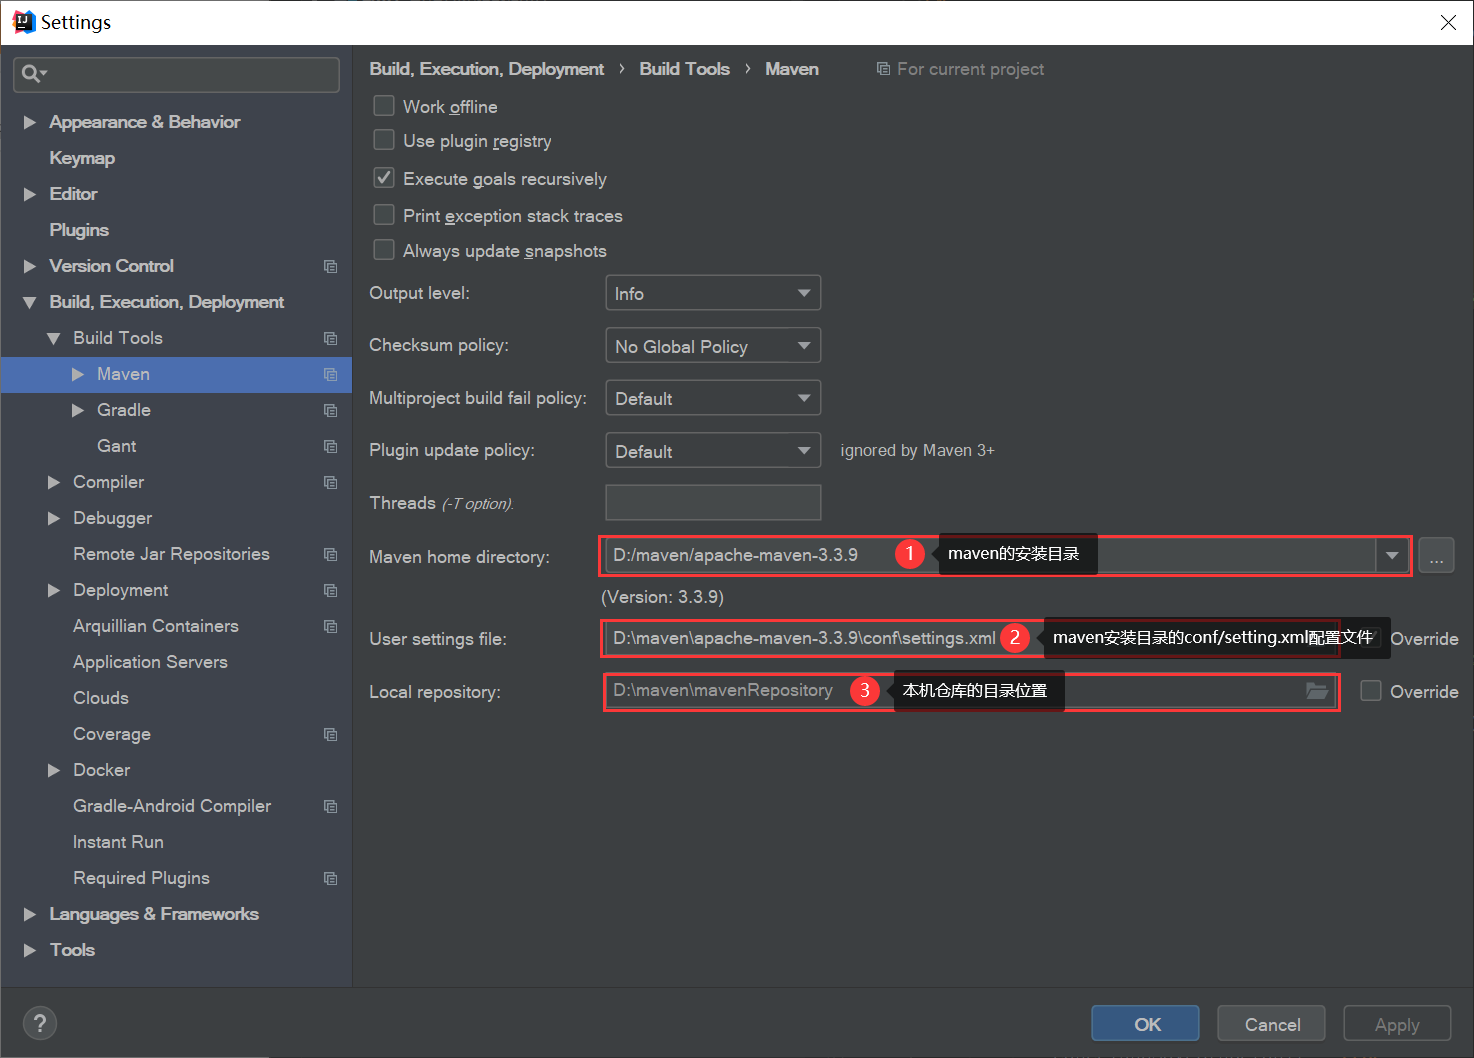The height and width of the screenshot is (1058, 1474).
Task: Click project-scope icon beside Deployment
Action: point(330,590)
